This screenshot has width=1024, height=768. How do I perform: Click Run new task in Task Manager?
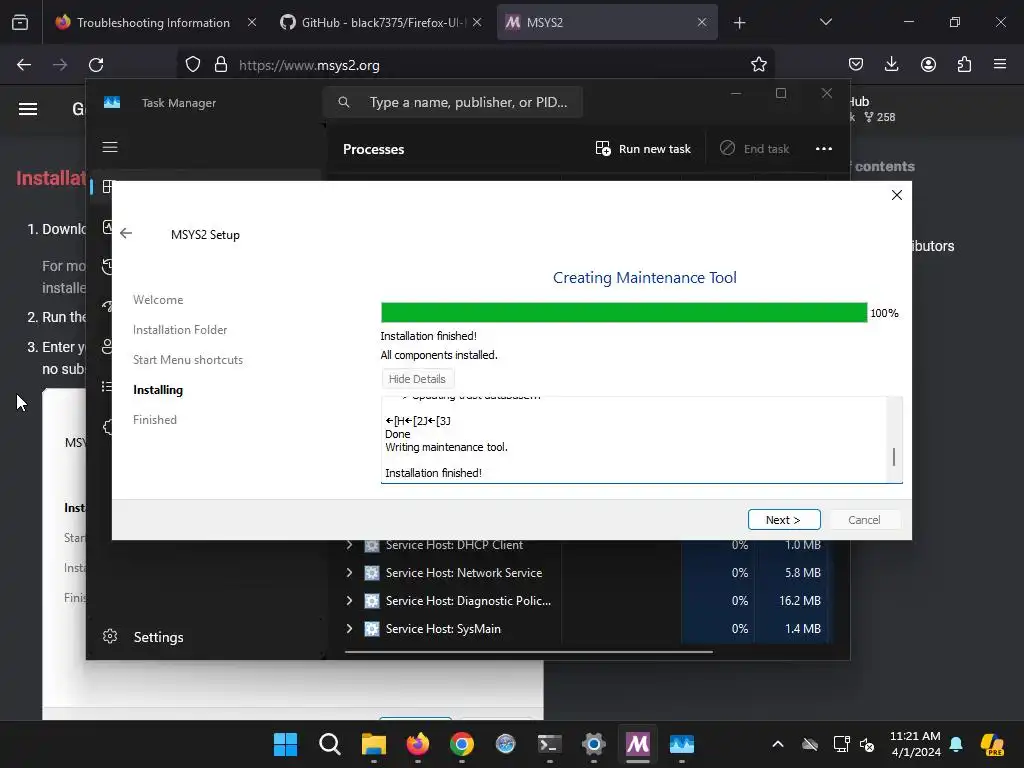pos(643,149)
